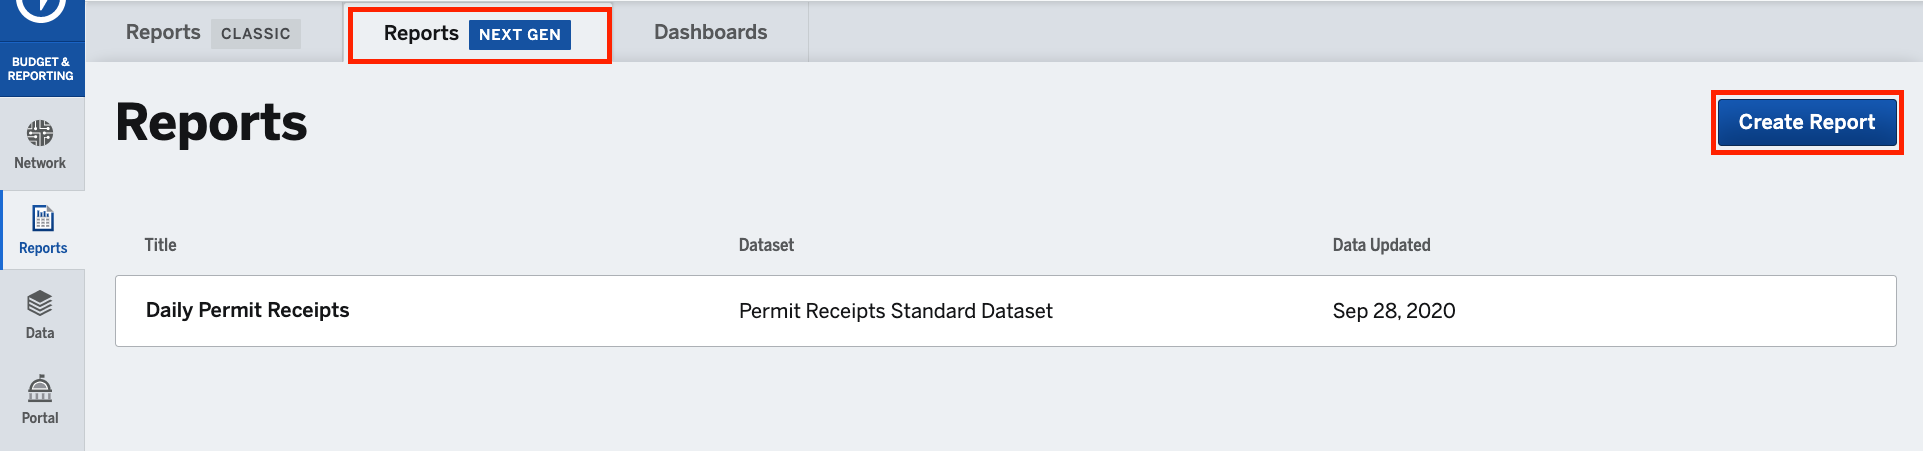Click the Portal label in sidebar
Viewport: 1923px width, 451px height.
tap(40, 418)
